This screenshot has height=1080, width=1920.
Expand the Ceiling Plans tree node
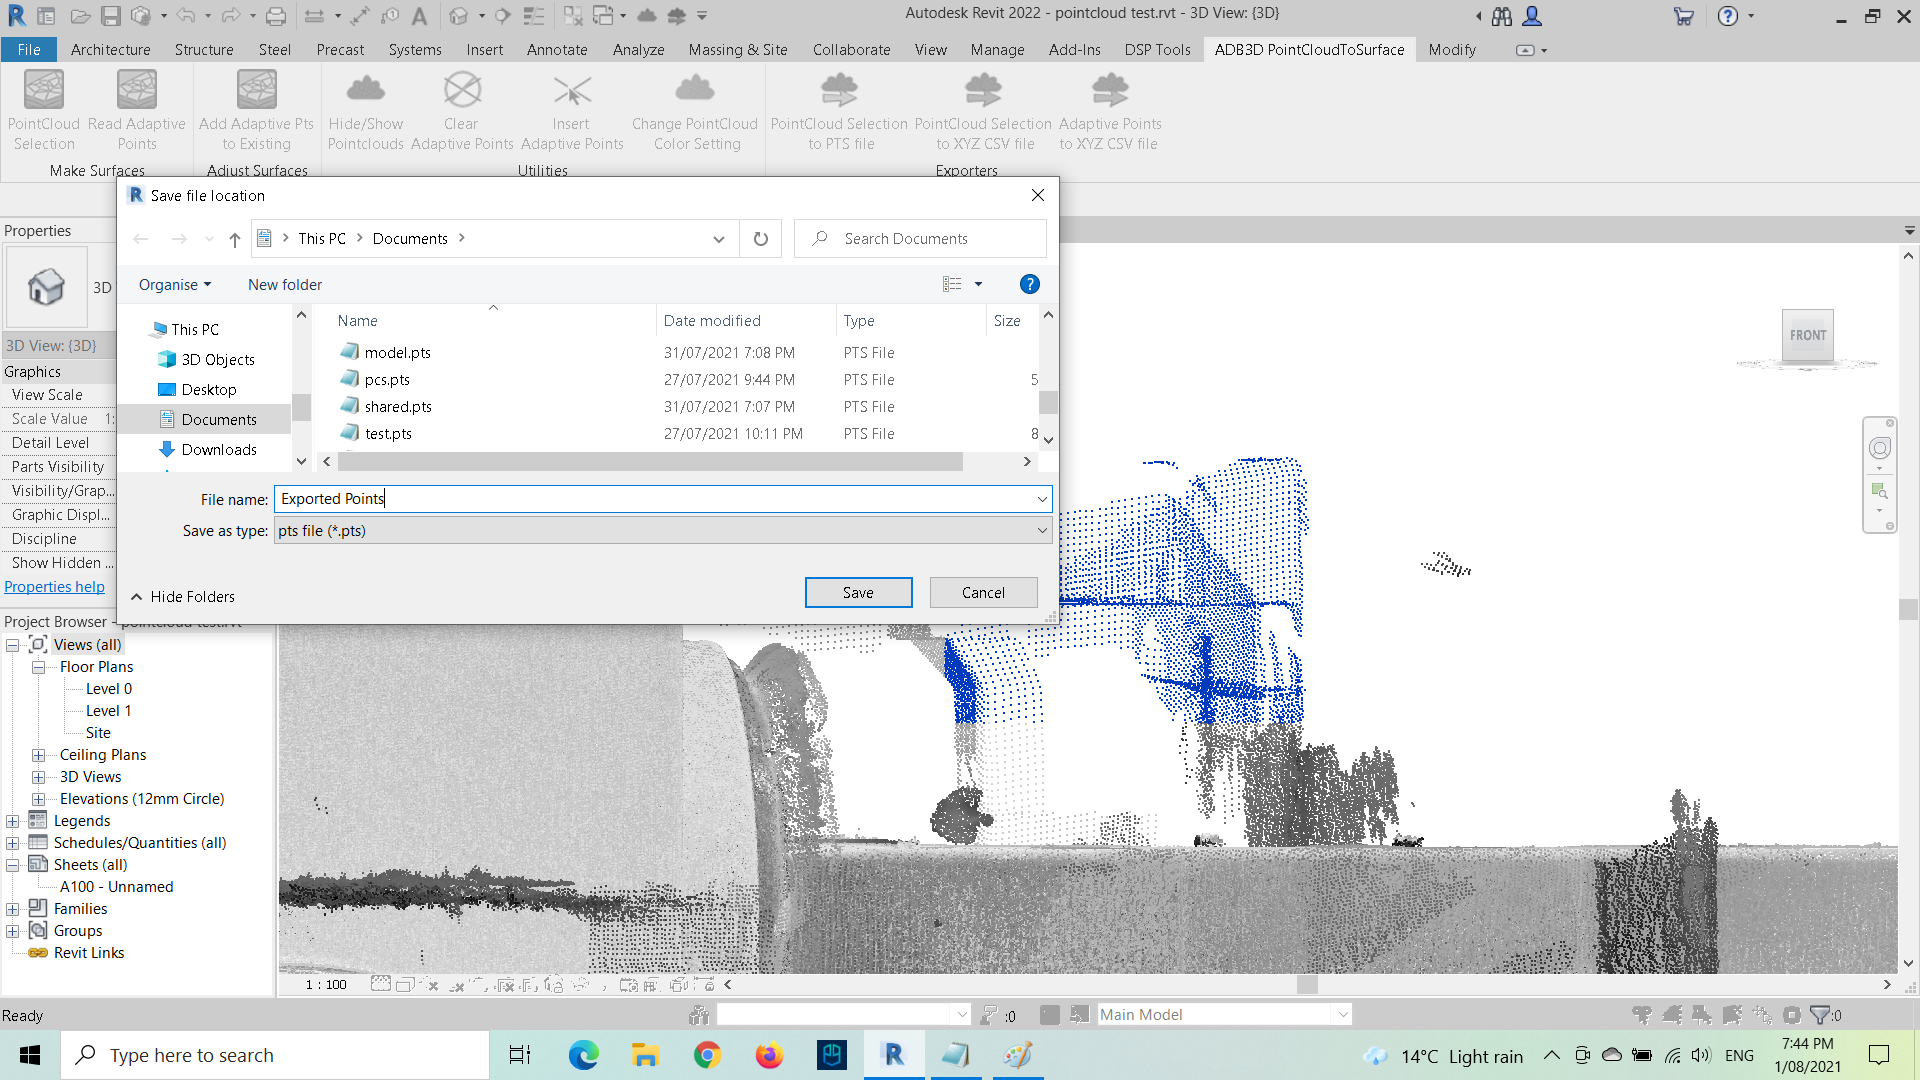pyautogui.click(x=38, y=755)
